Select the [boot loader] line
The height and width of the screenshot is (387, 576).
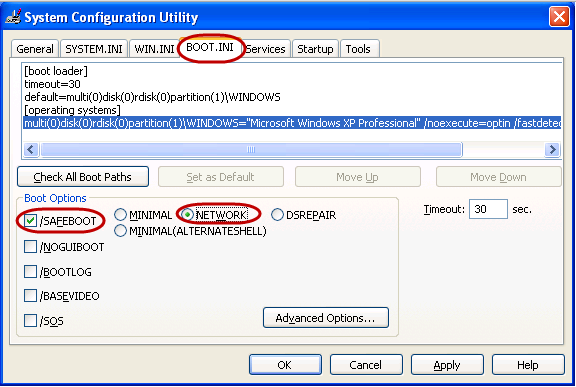click(56, 71)
